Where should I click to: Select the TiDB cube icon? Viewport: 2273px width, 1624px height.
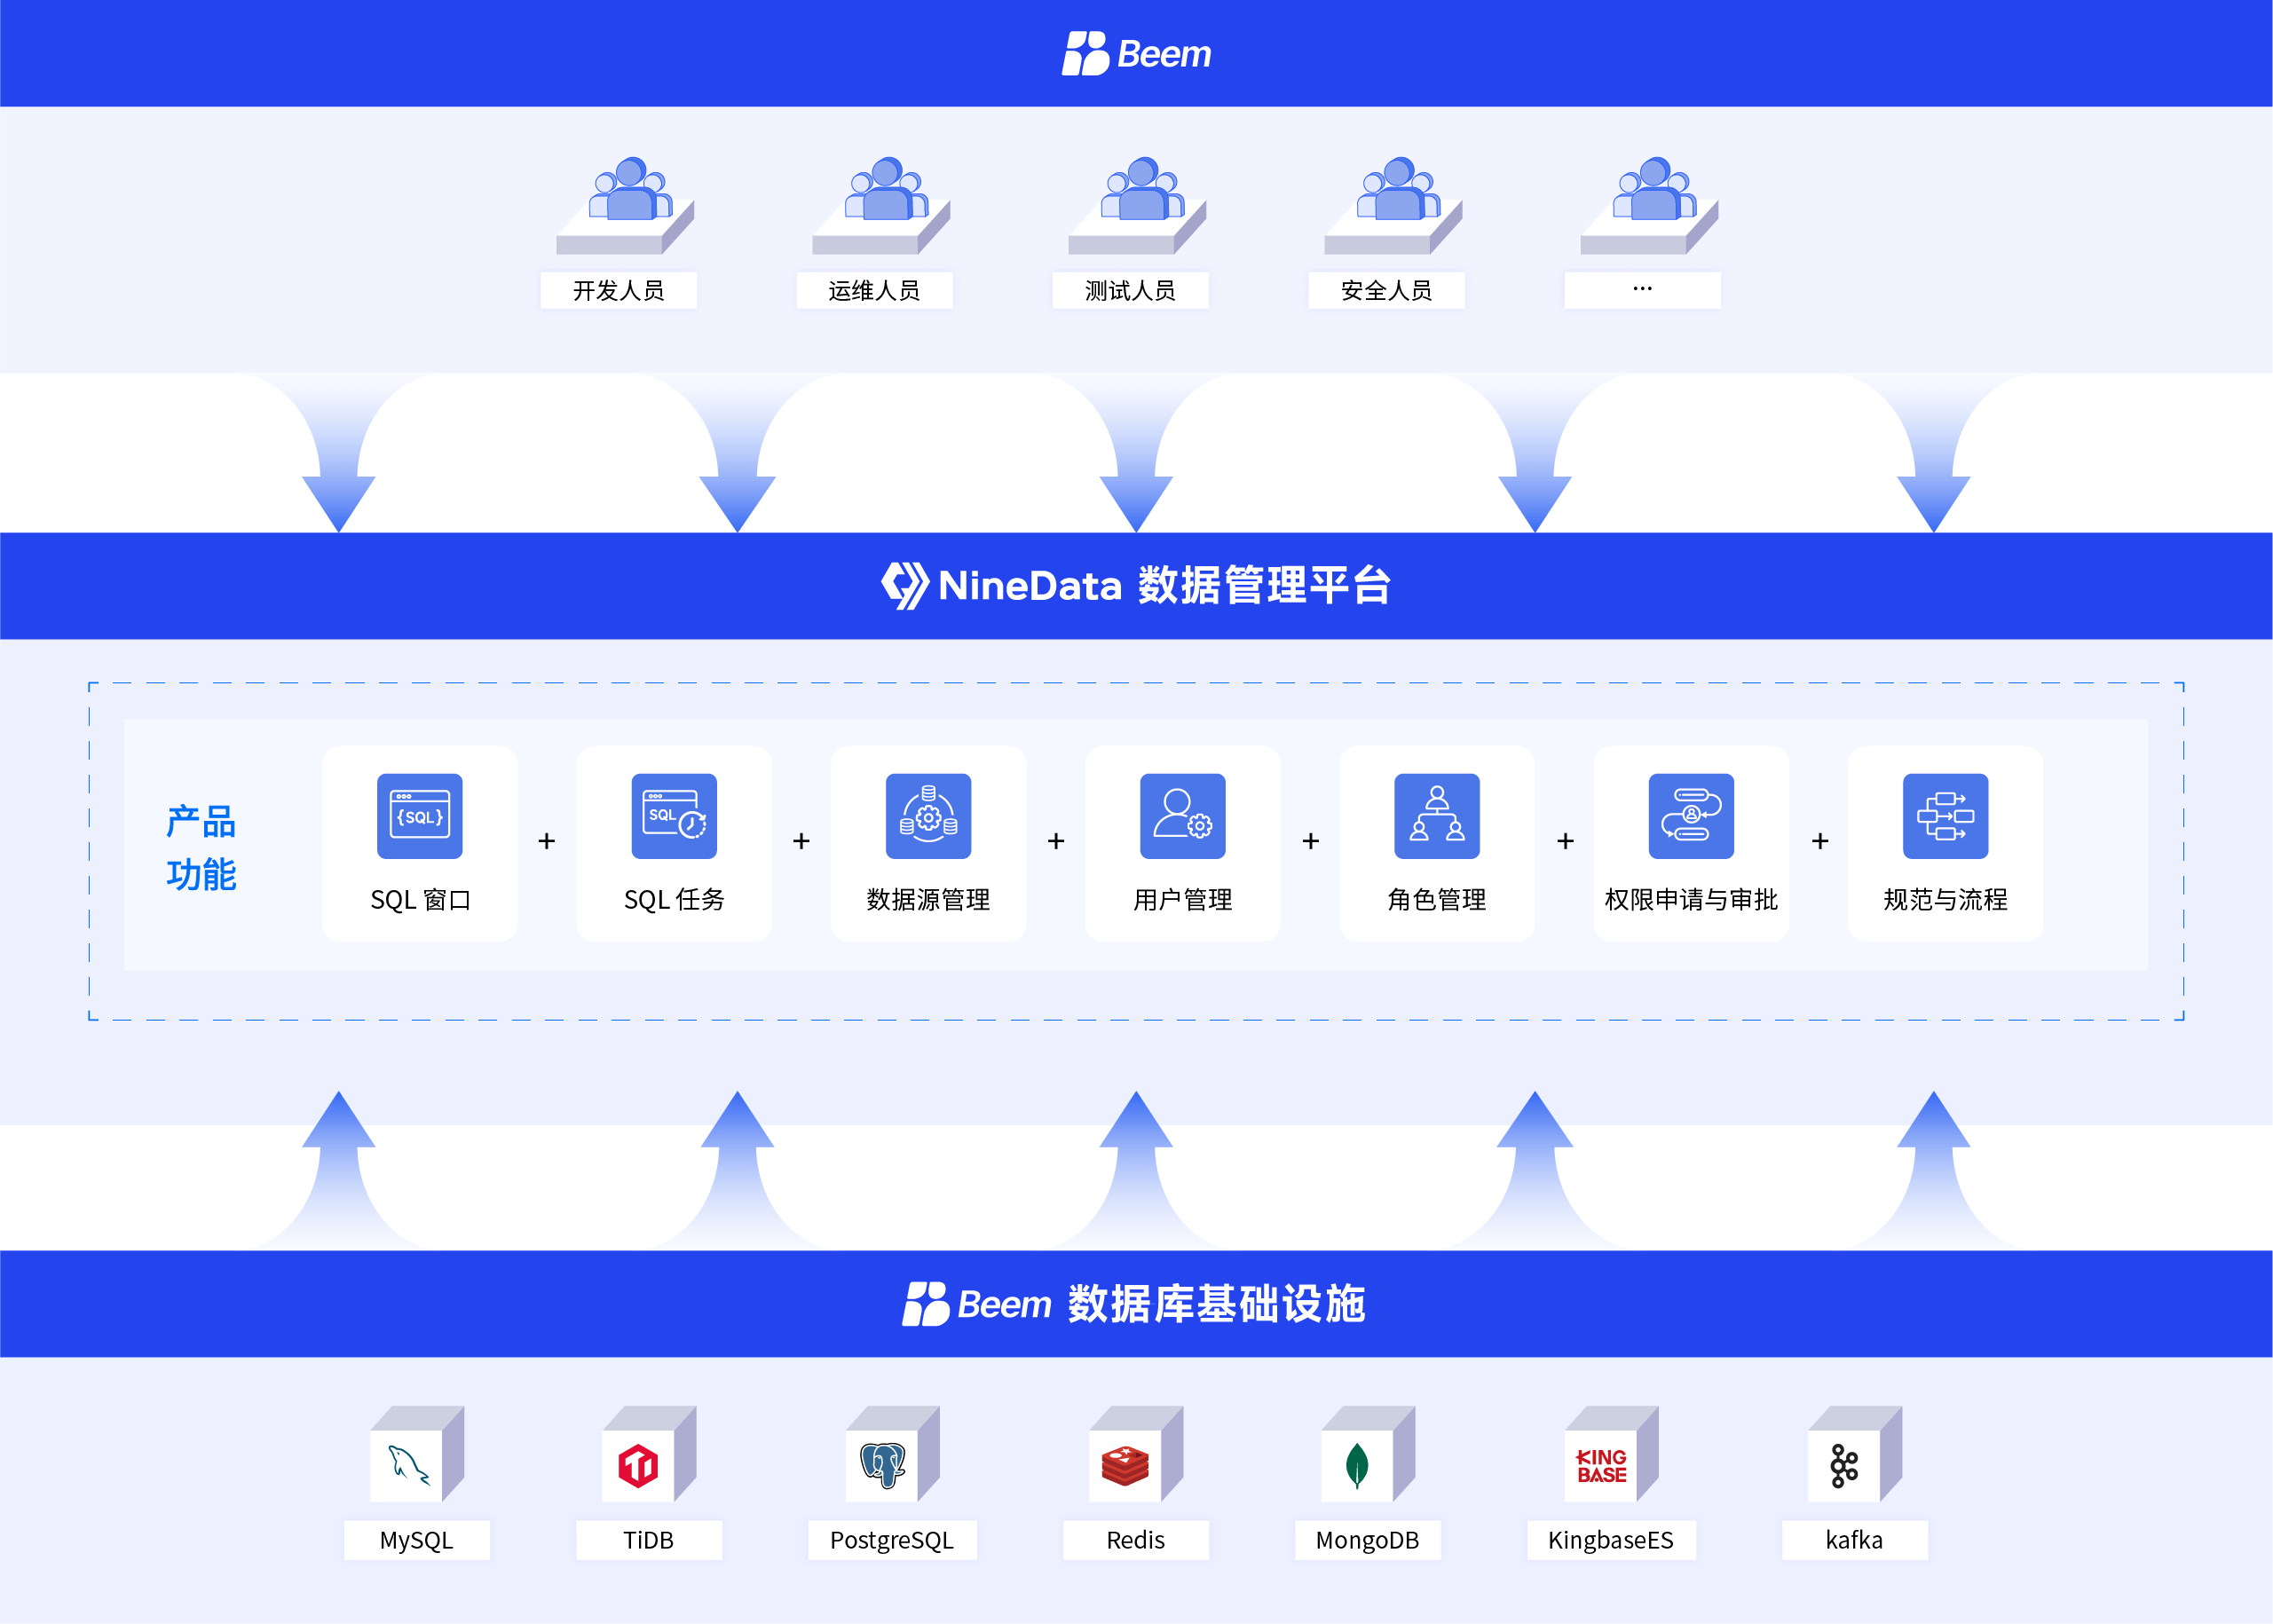tap(640, 1464)
